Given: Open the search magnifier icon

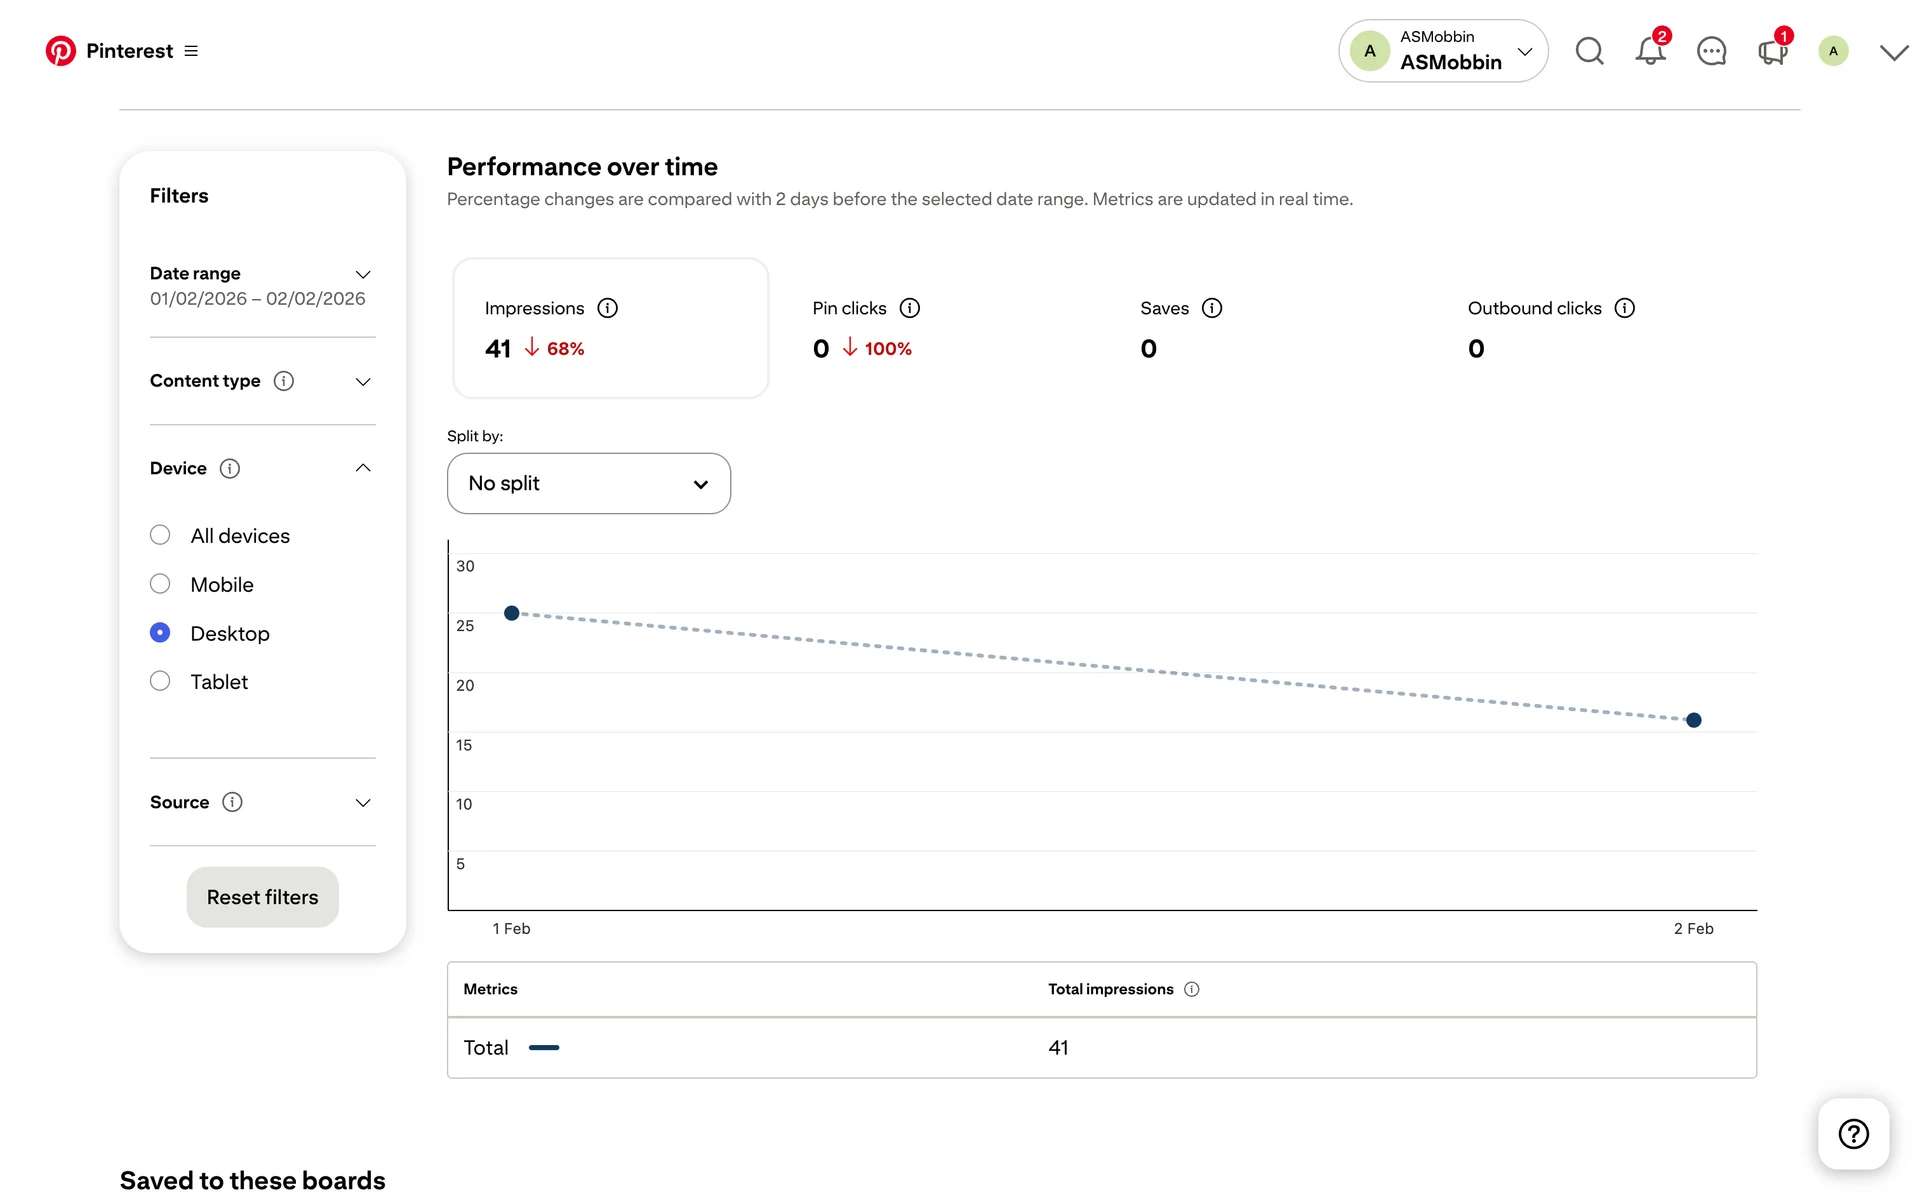Looking at the screenshot, I should click(1589, 51).
